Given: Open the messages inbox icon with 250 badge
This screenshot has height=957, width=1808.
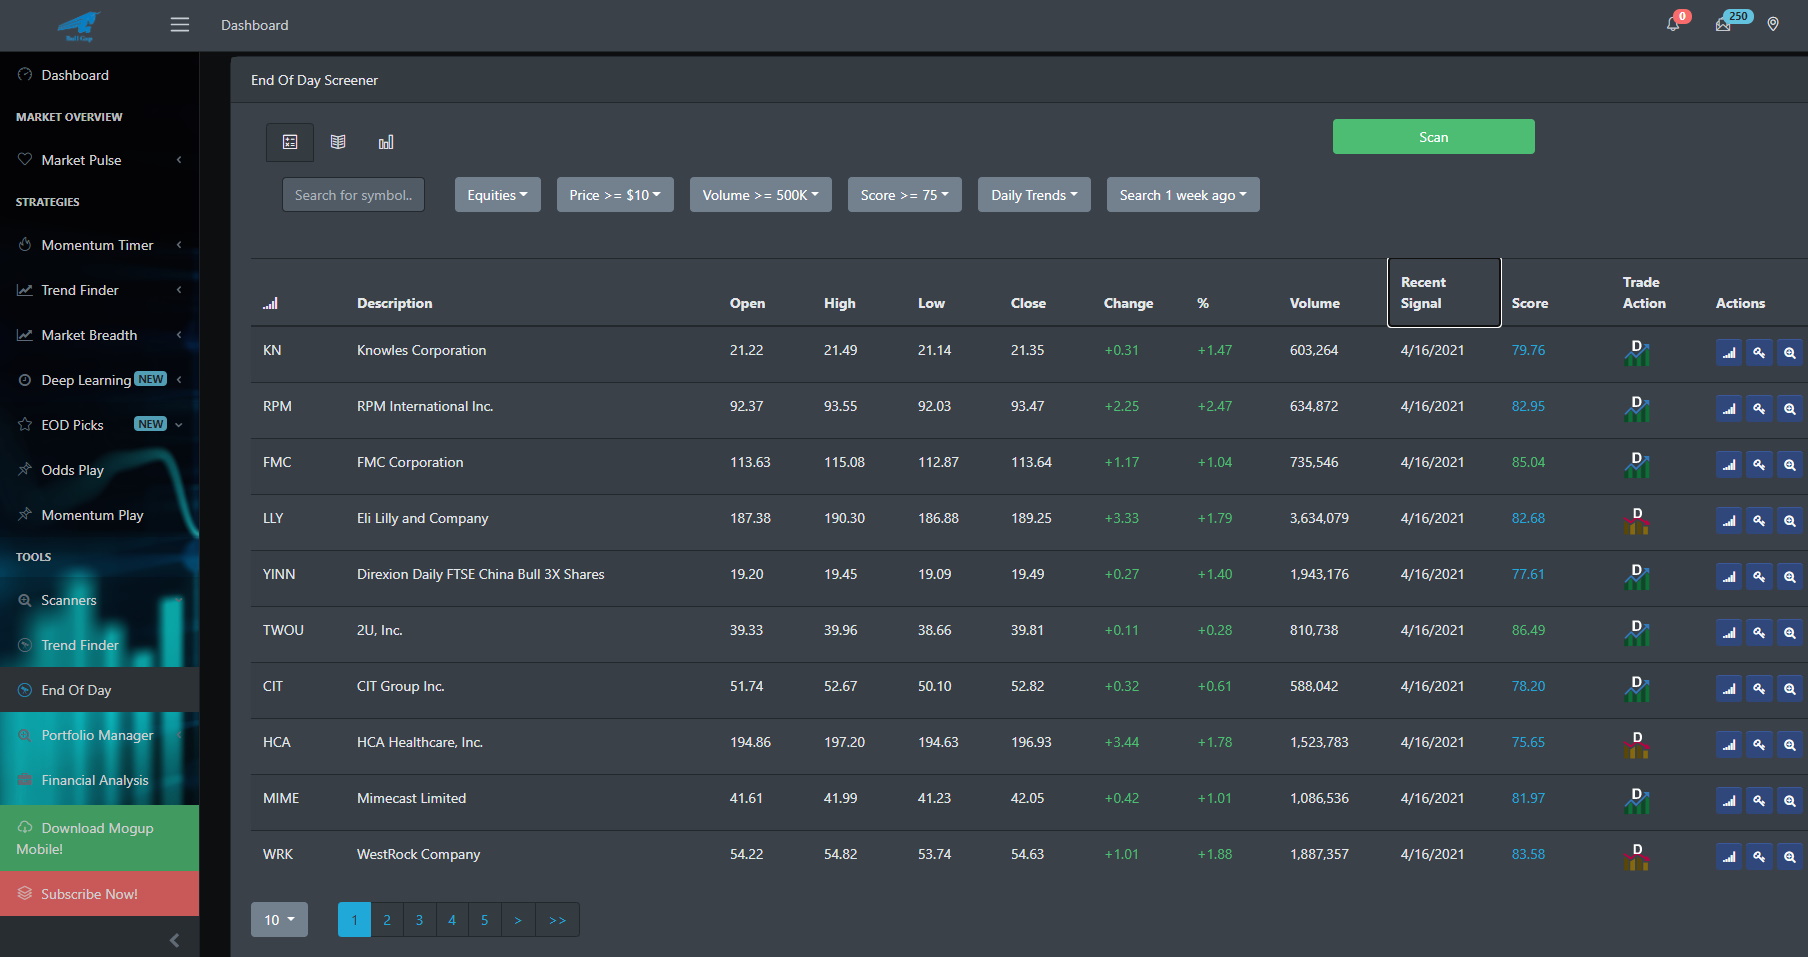Looking at the screenshot, I should (1723, 24).
